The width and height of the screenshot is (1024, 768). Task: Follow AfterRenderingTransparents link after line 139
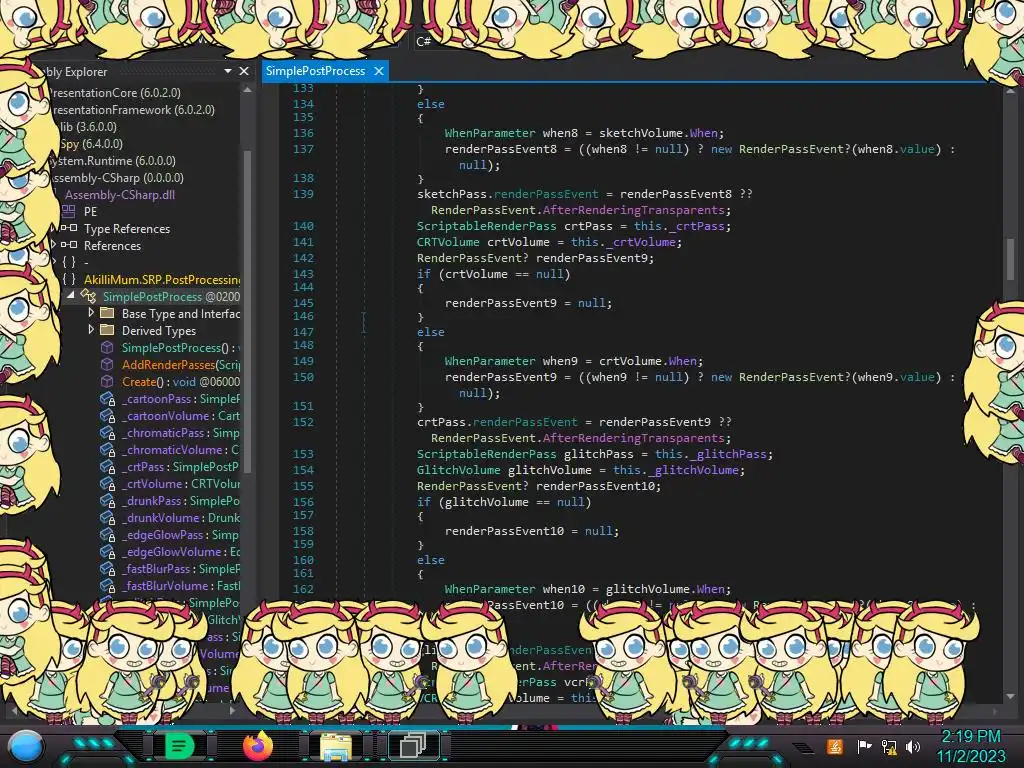point(633,210)
